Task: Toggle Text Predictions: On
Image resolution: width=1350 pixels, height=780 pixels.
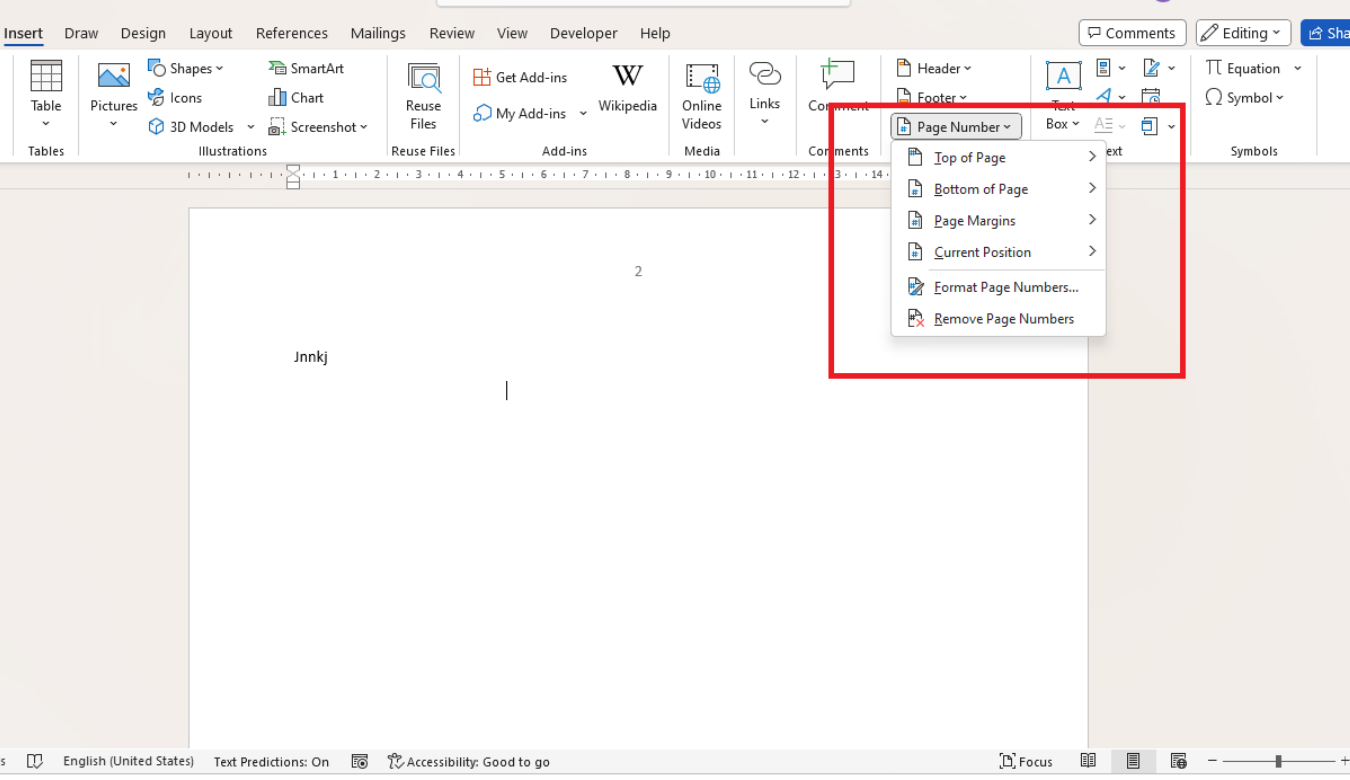Action: (x=271, y=761)
